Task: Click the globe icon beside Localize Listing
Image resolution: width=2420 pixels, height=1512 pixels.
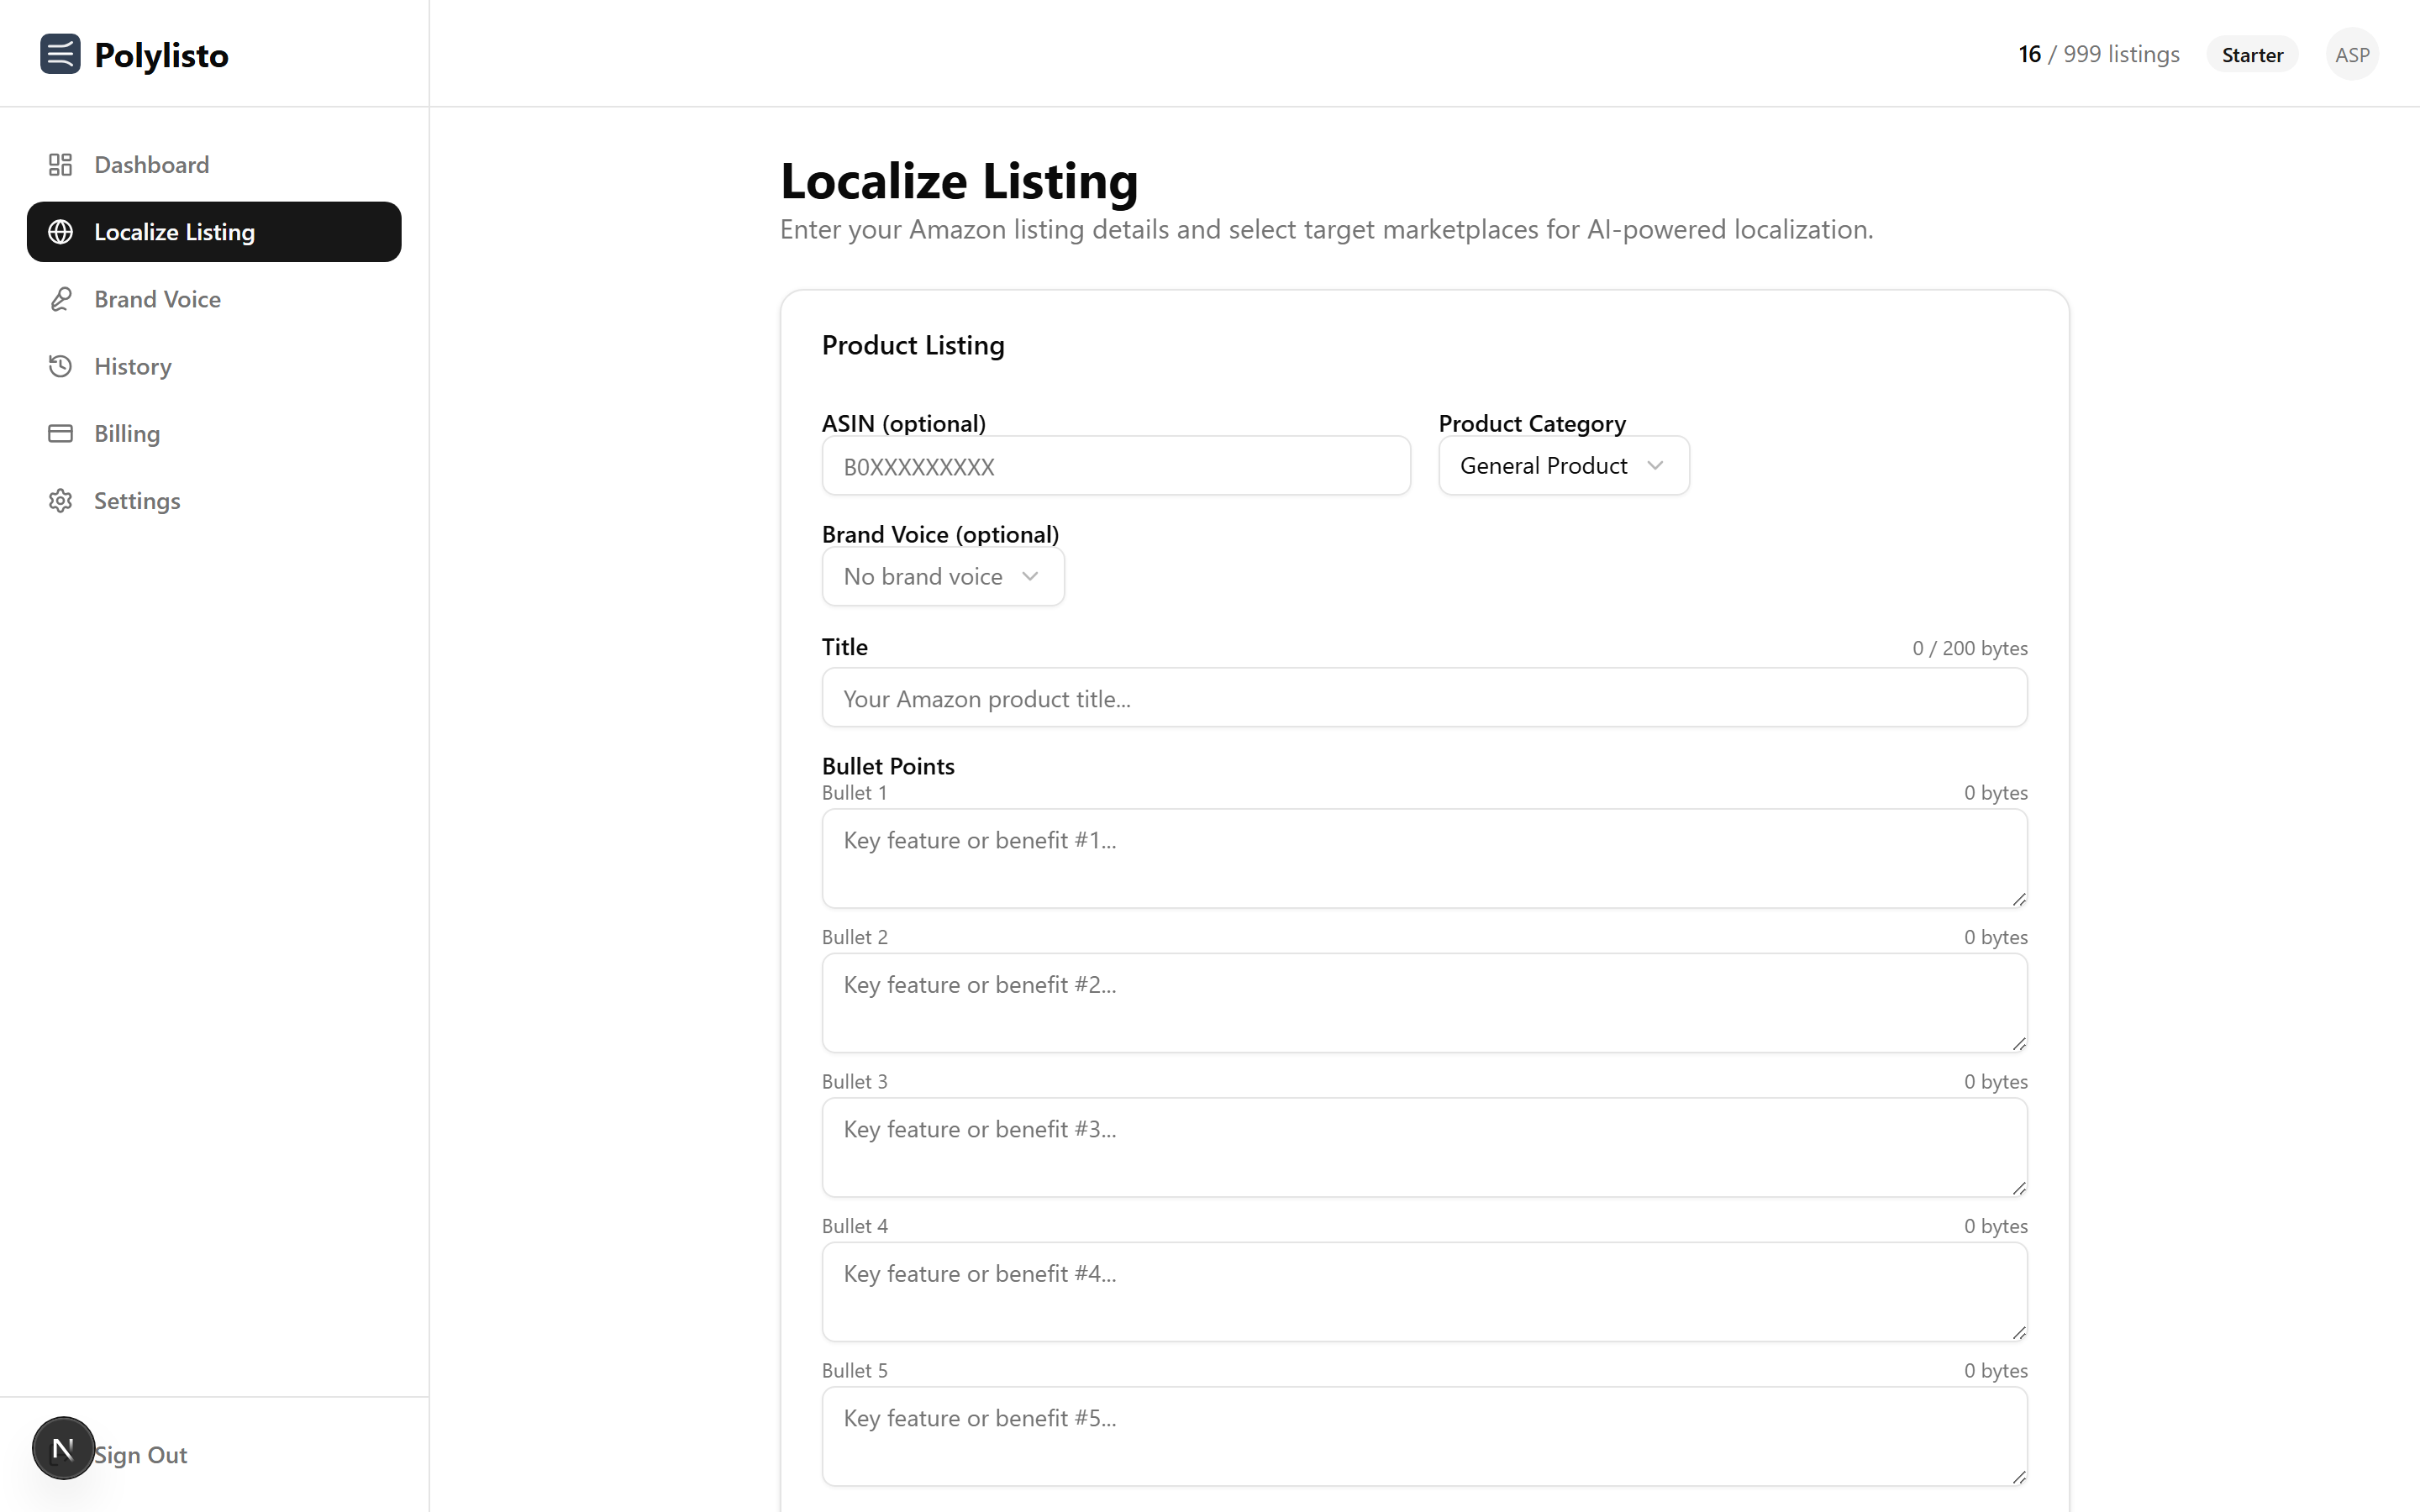Action: coord(61,231)
